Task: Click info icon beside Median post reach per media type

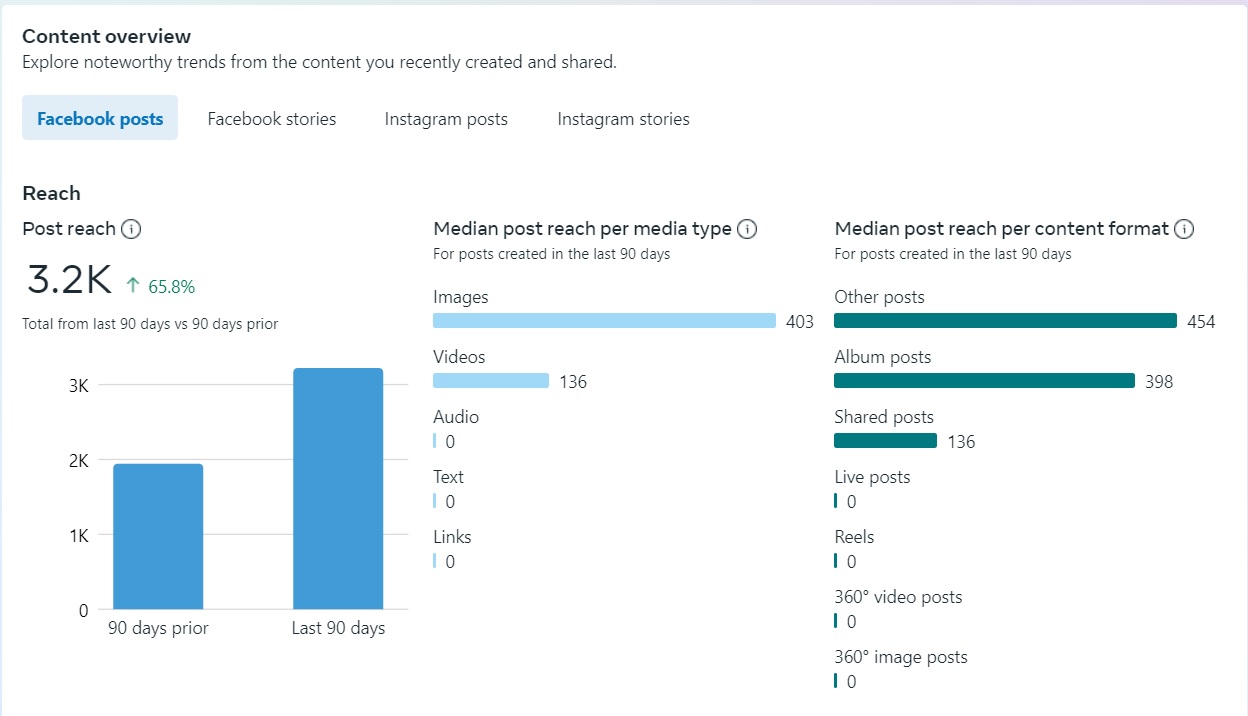Action: (747, 229)
